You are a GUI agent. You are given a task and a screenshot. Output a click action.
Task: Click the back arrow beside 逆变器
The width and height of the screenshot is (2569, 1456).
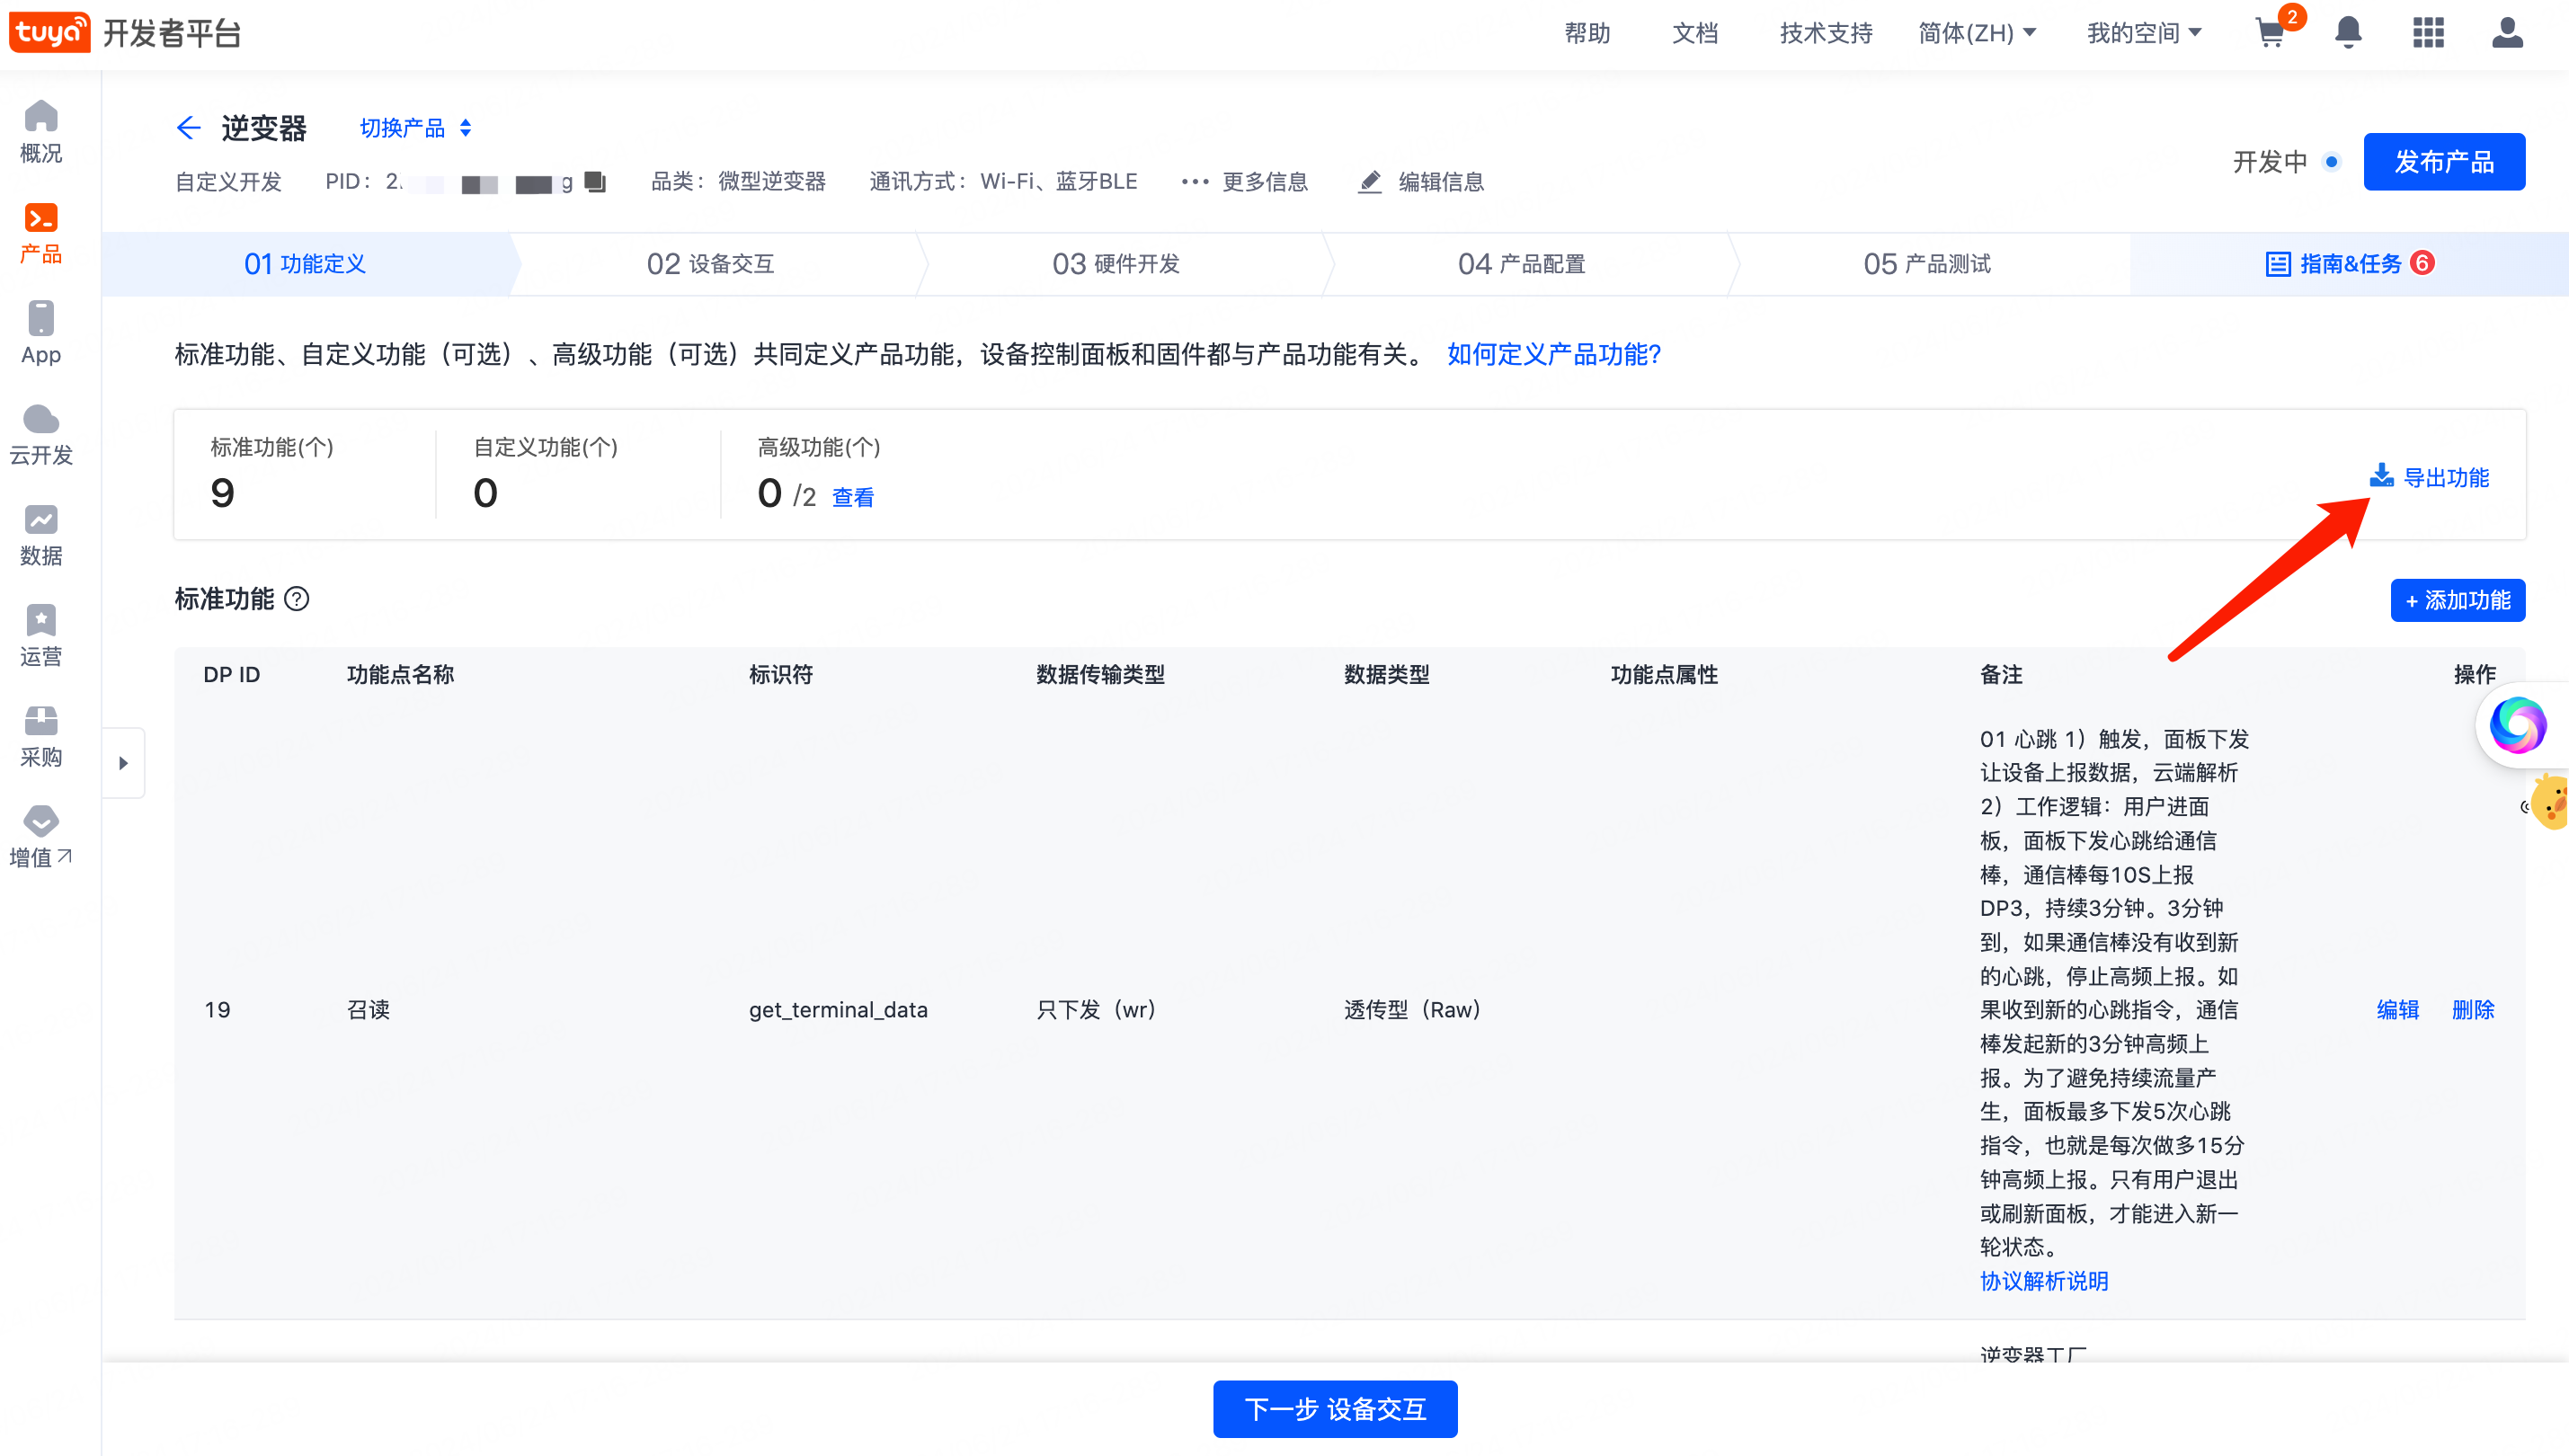pos(188,128)
